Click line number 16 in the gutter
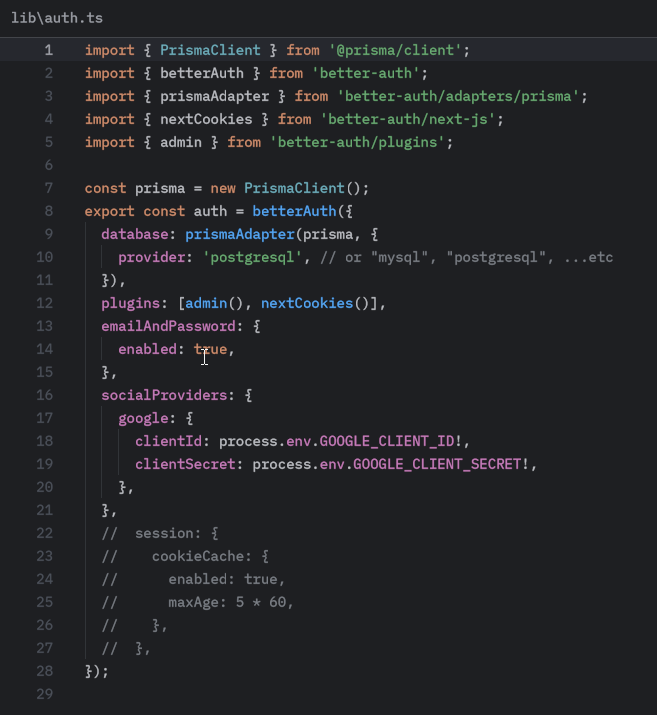The image size is (657, 715). (x=45, y=395)
